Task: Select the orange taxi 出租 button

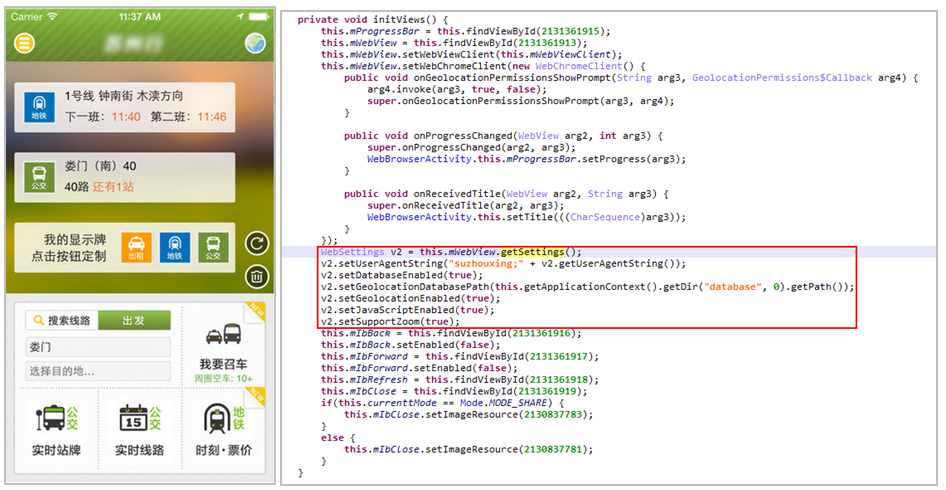Action: point(136,248)
